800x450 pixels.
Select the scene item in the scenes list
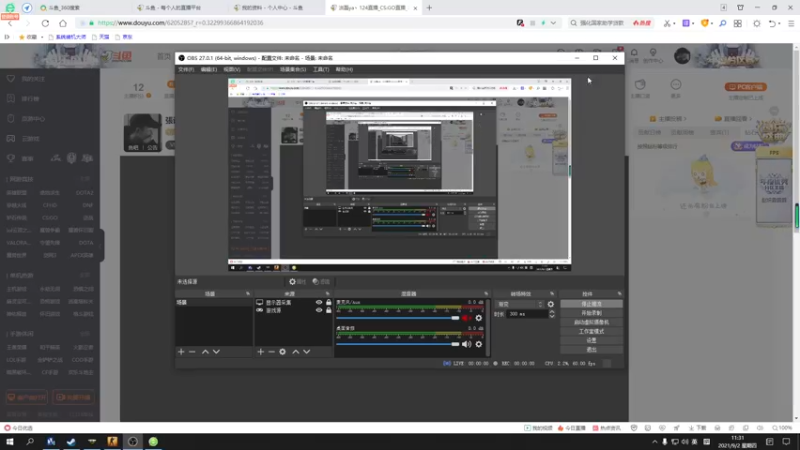pyautogui.click(x=214, y=303)
